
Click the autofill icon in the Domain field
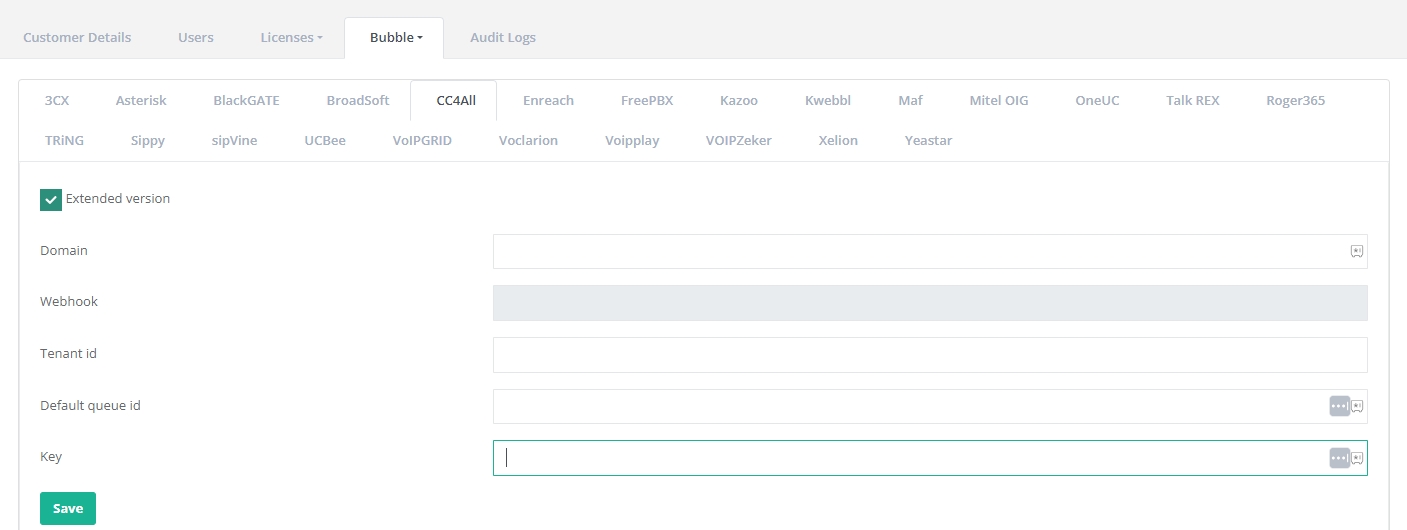click(x=1357, y=252)
